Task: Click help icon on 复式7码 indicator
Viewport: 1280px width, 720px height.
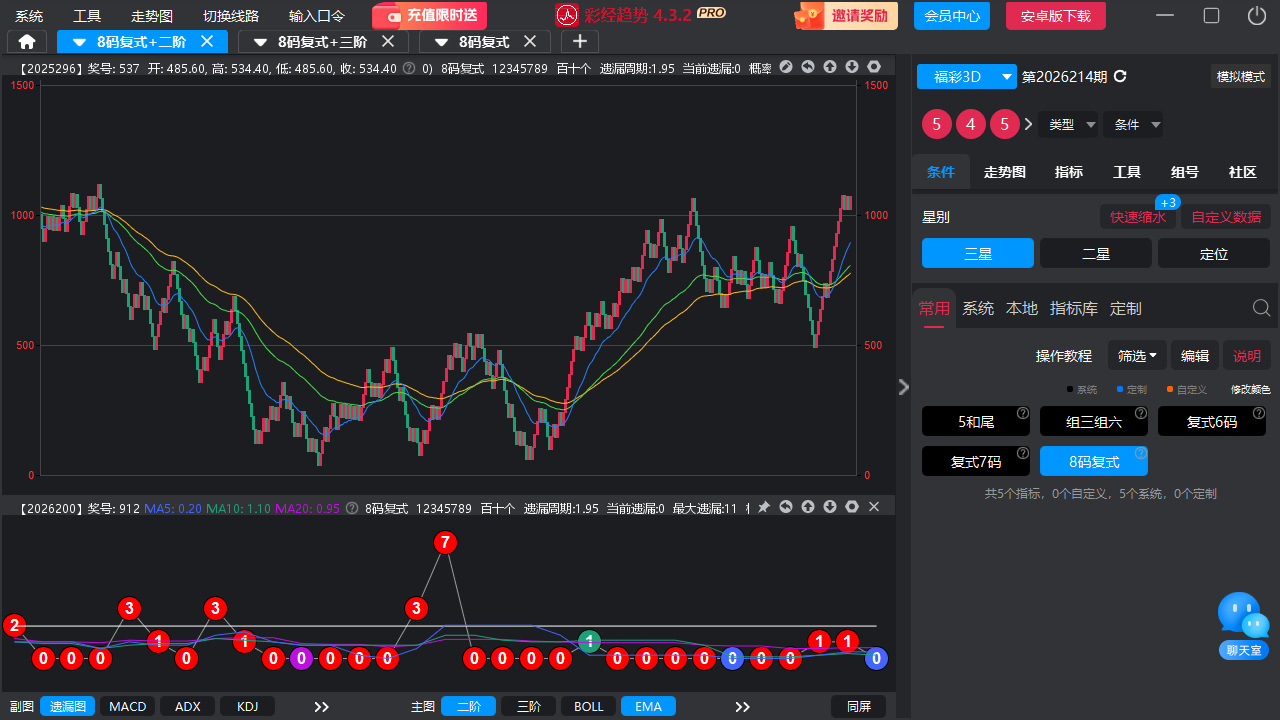Action: pyautogui.click(x=1023, y=452)
